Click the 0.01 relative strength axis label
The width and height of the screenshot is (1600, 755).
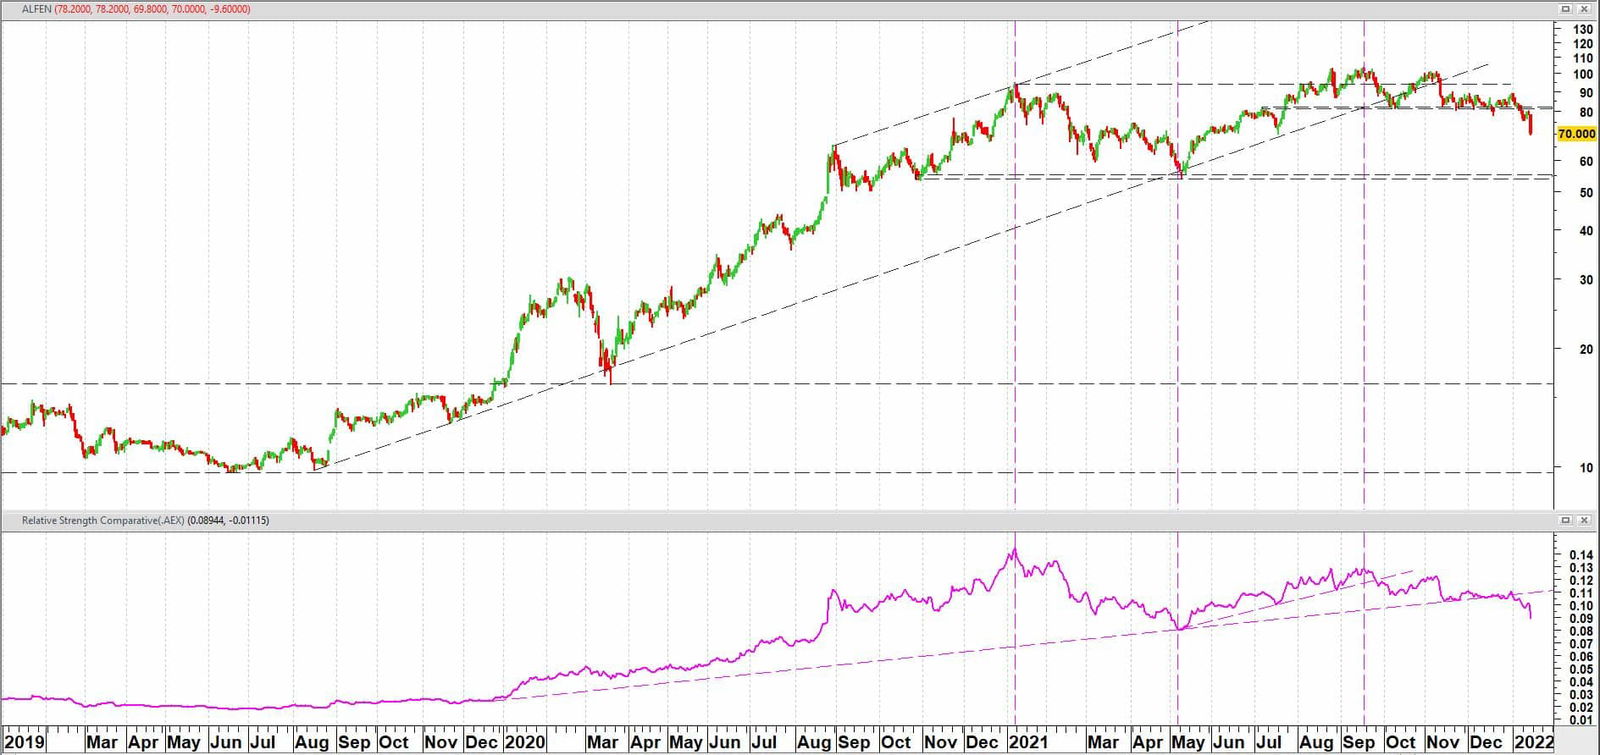1581,719
